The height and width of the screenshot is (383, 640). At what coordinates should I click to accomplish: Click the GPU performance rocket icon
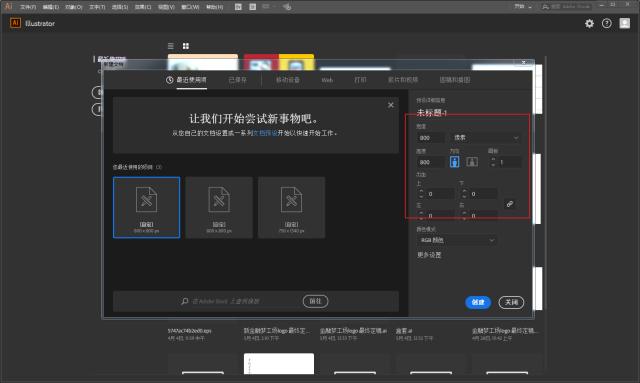(x=287, y=7)
